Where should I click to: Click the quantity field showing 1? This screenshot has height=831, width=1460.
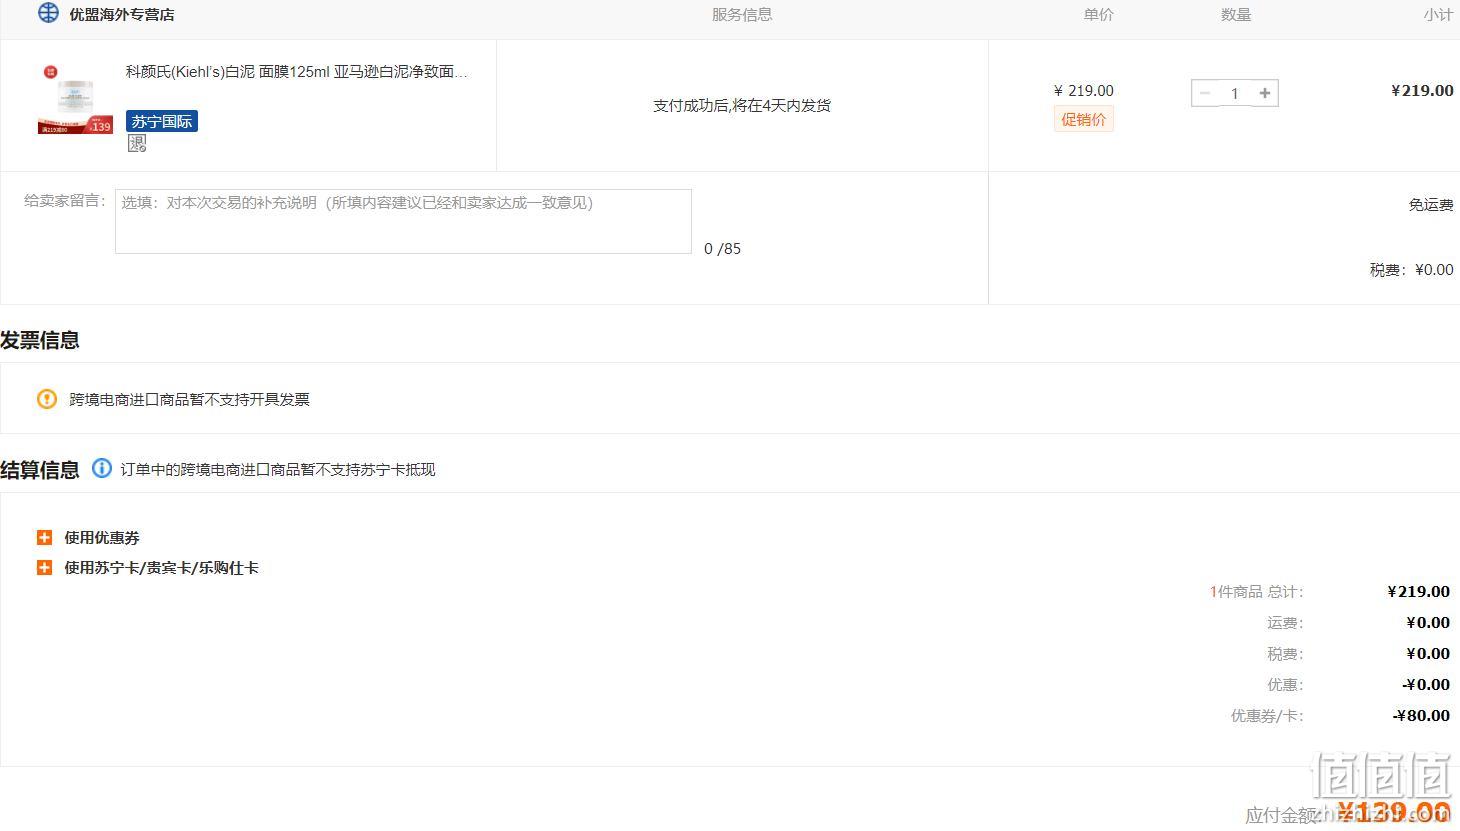point(1235,93)
